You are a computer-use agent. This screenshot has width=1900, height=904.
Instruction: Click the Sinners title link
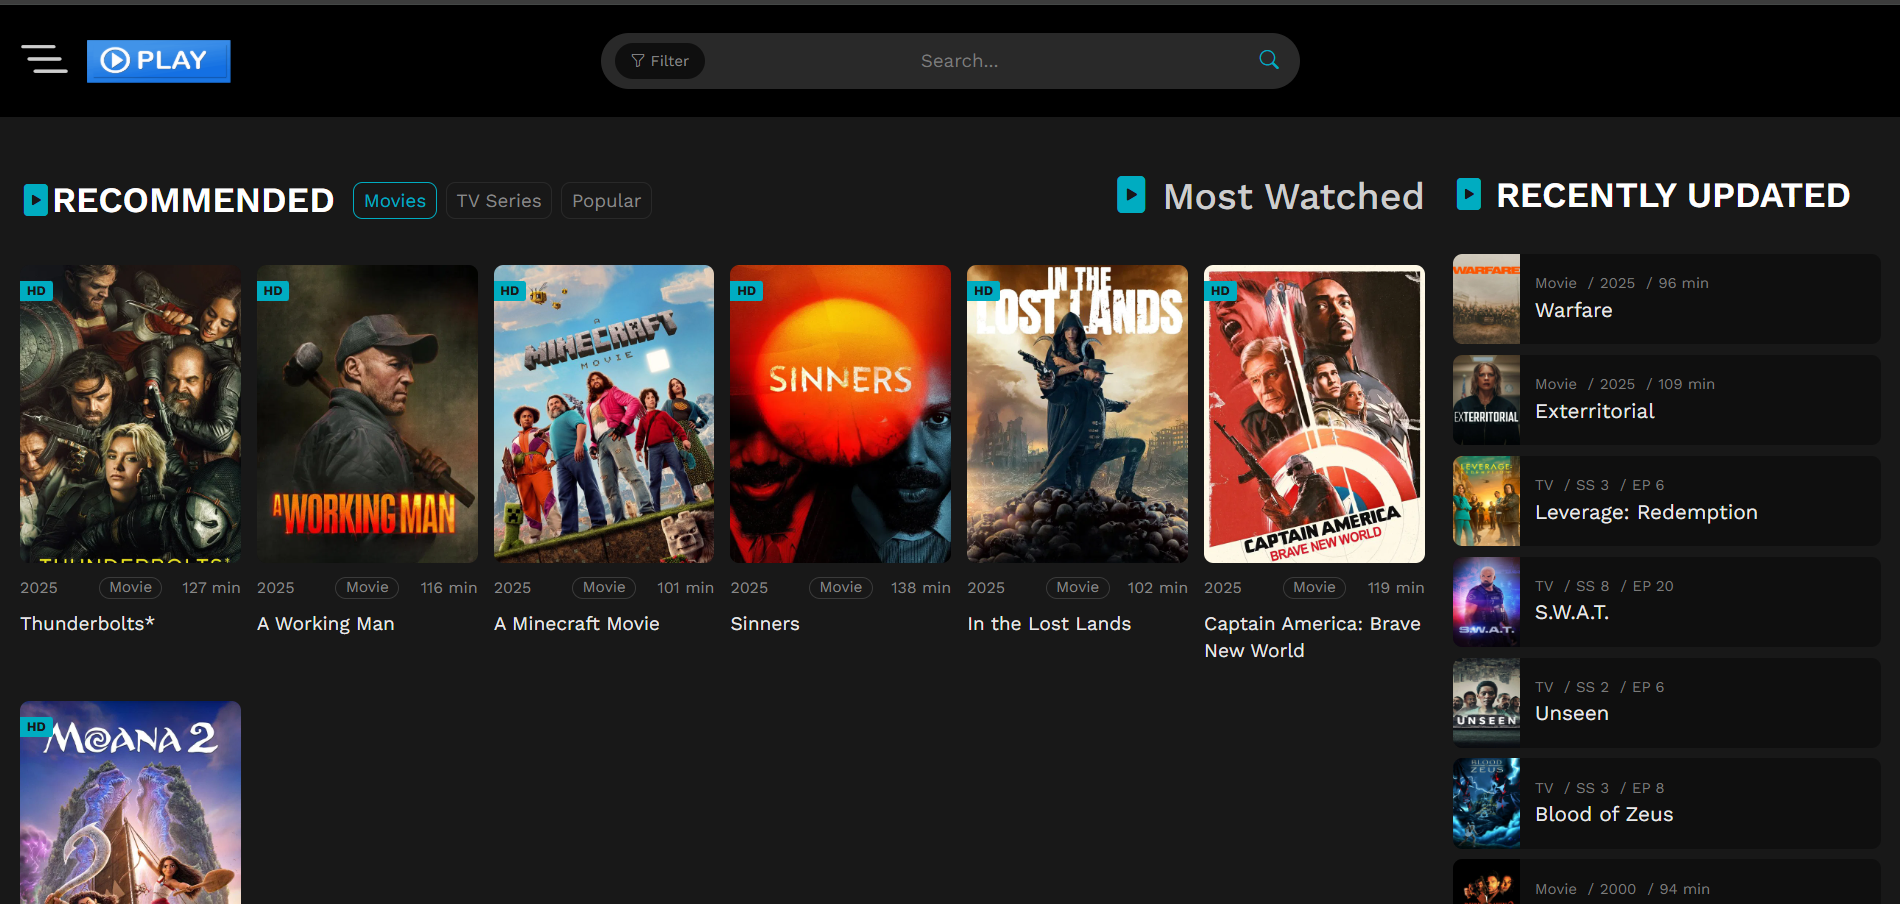point(765,623)
